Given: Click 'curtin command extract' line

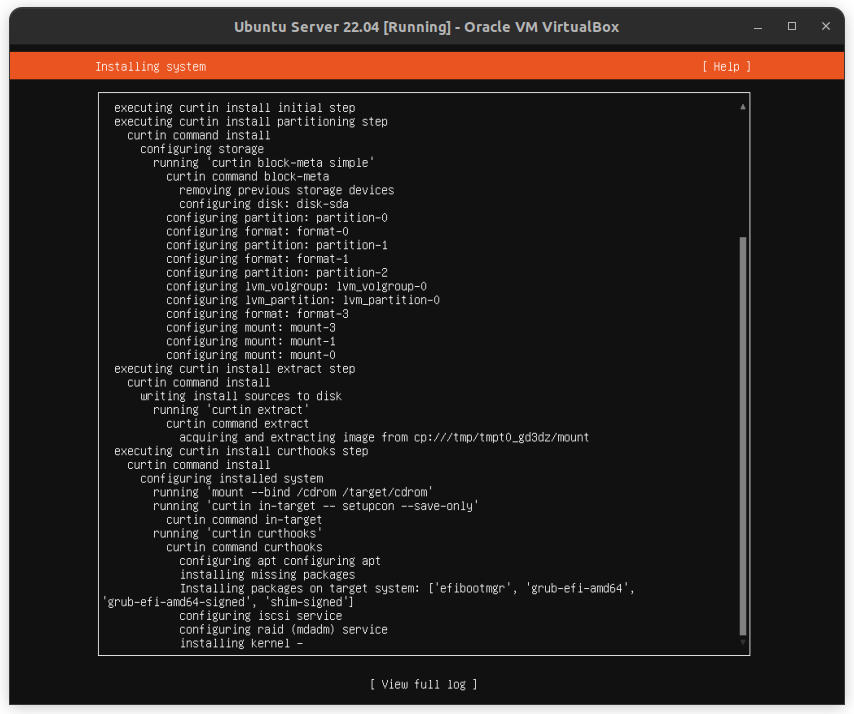Looking at the screenshot, I should [x=237, y=424].
